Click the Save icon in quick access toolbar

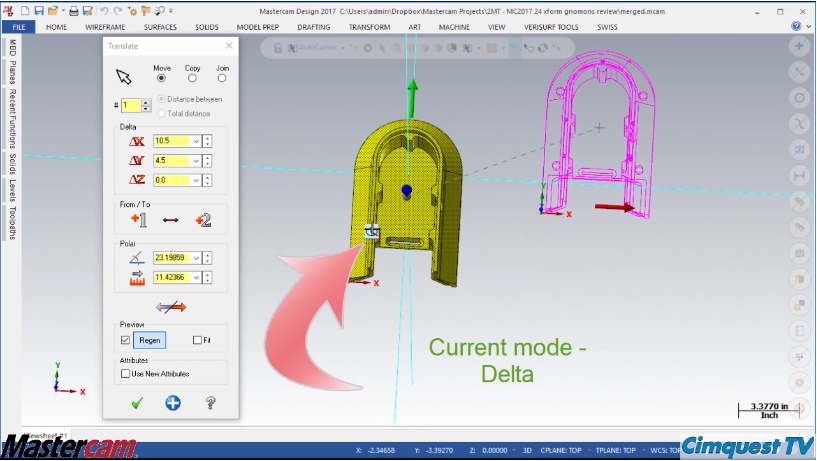tap(39, 10)
